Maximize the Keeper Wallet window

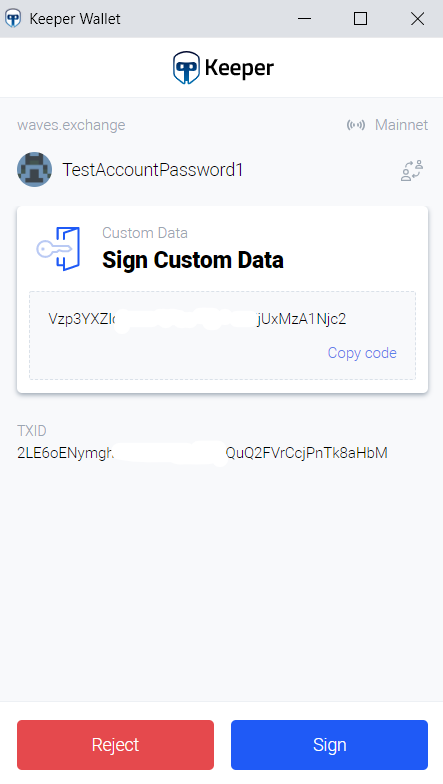coord(360,18)
